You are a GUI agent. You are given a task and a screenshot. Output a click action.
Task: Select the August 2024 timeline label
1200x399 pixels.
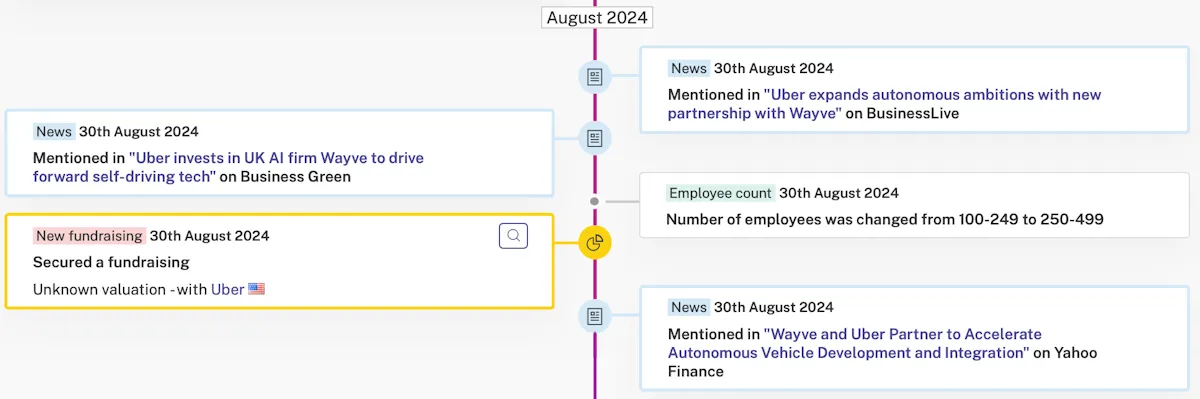(x=597, y=17)
